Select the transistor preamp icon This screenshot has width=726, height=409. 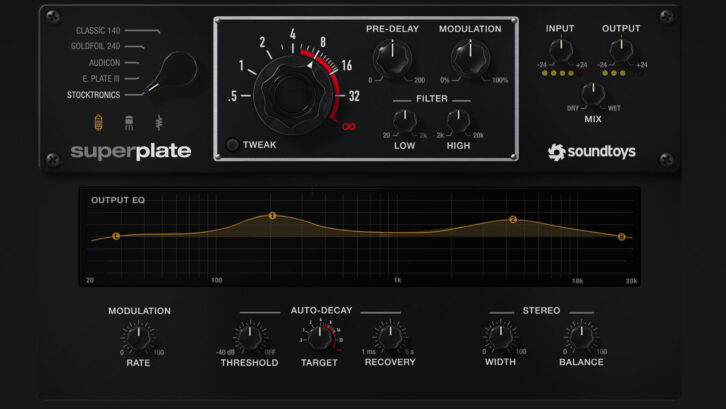(129, 123)
